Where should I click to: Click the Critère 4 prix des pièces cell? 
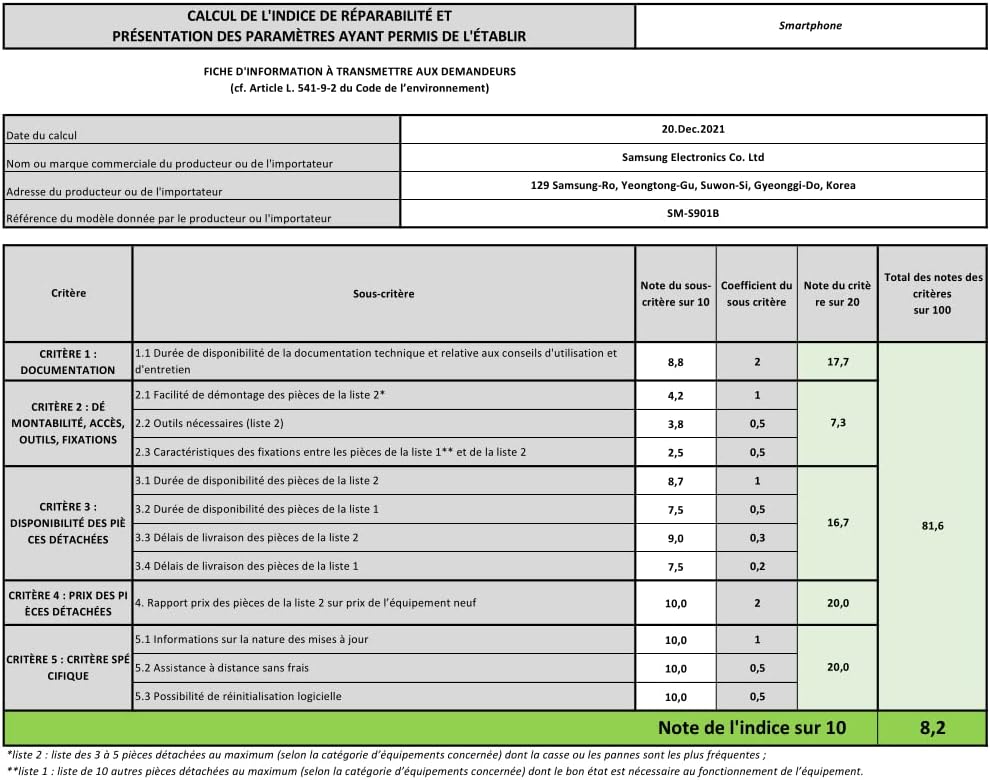[x=68, y=604]
